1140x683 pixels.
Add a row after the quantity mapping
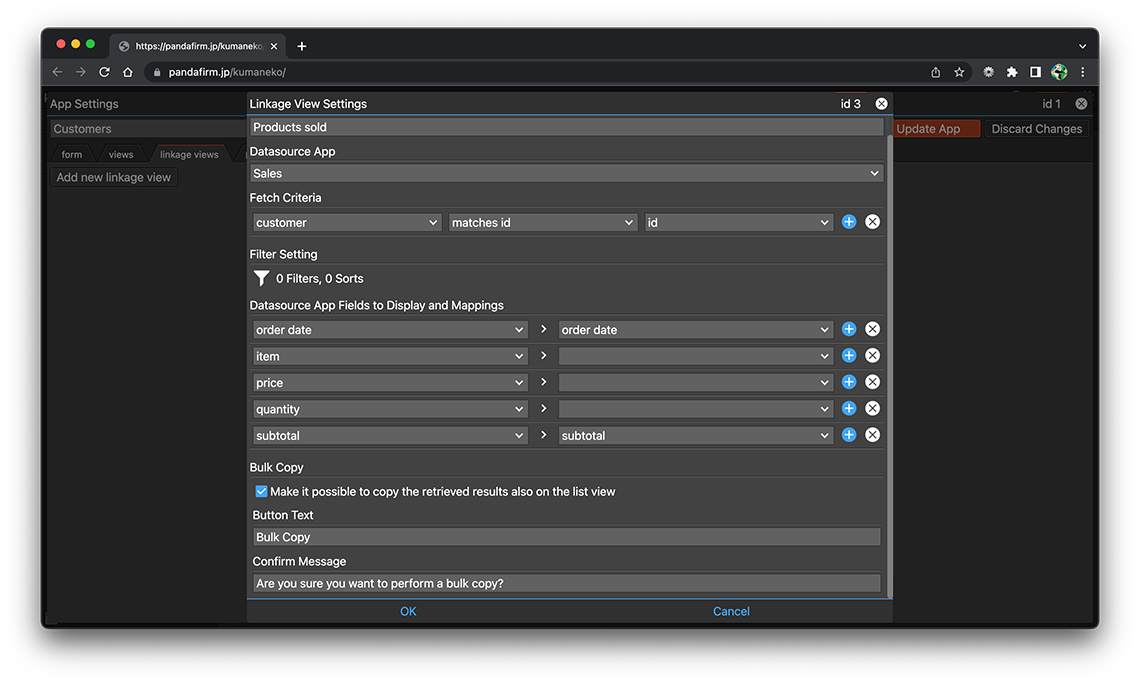pos(849,409)
